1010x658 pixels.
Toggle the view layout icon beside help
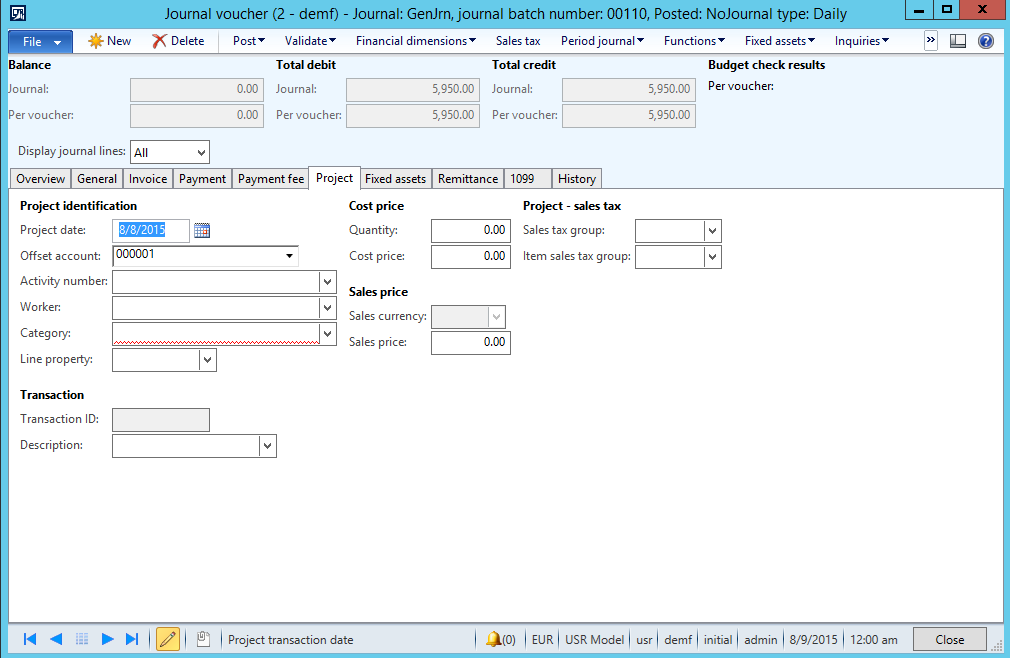pos(958,41)
